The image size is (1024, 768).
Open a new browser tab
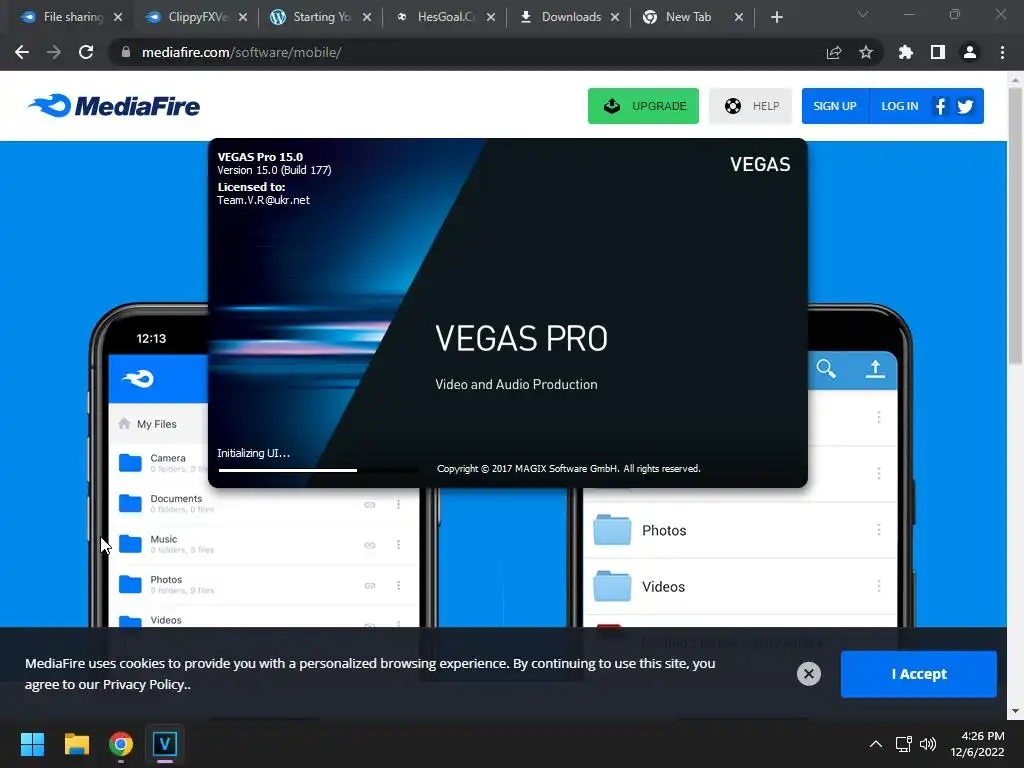click(776, 17)
